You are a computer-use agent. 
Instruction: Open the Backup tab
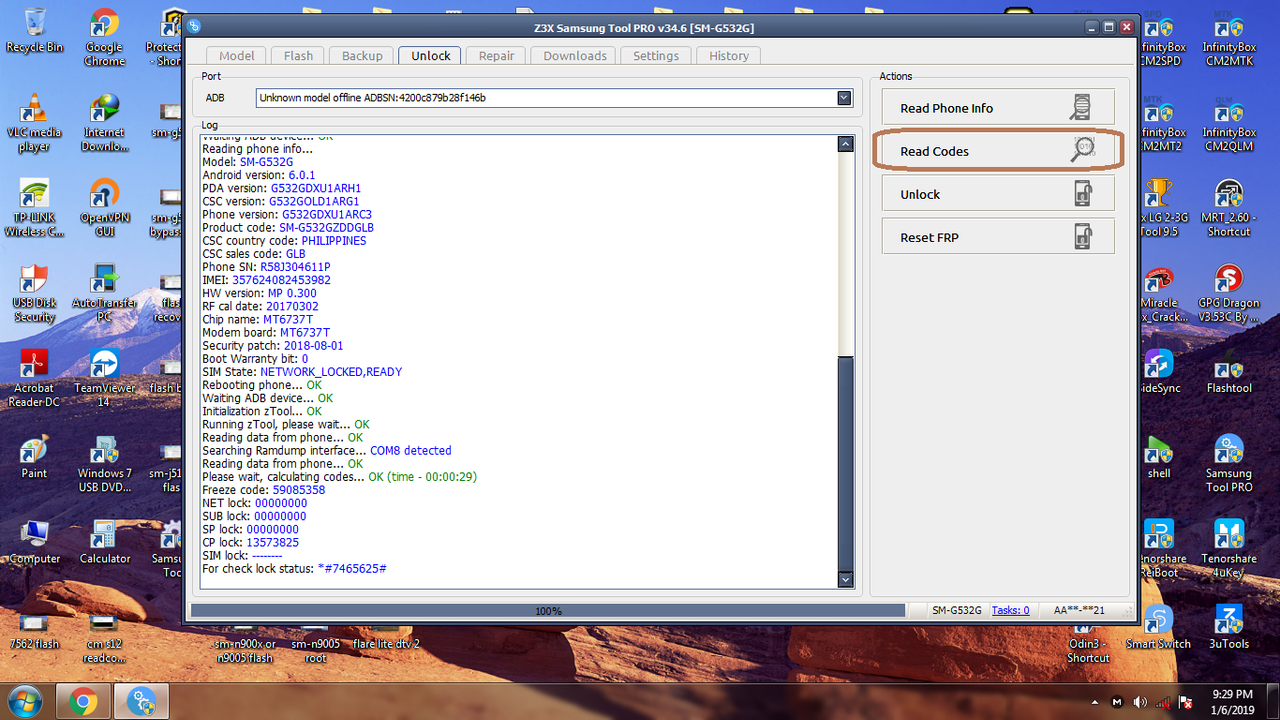(362, 56)
